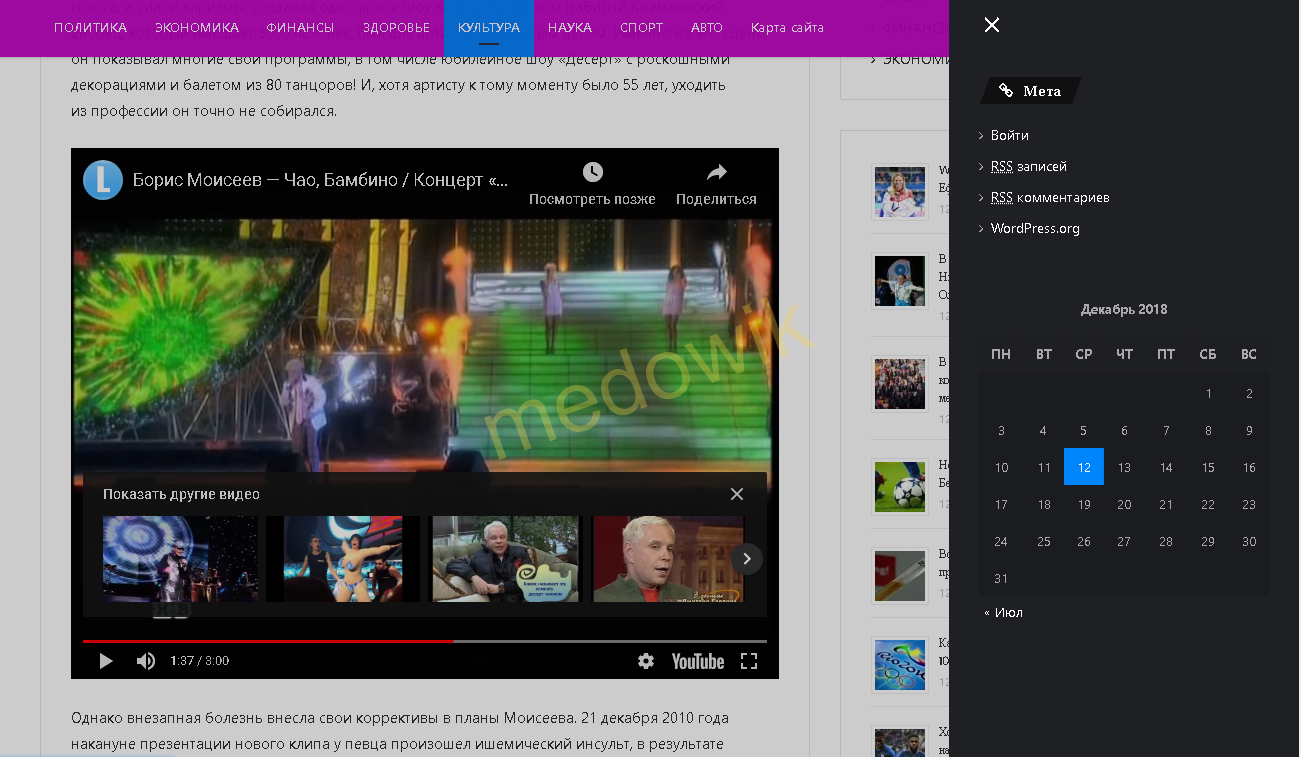This screenshot has width=1301, height=757.
Task: Mute the video volume speaker icon
Action: click(x=146, y=661)
